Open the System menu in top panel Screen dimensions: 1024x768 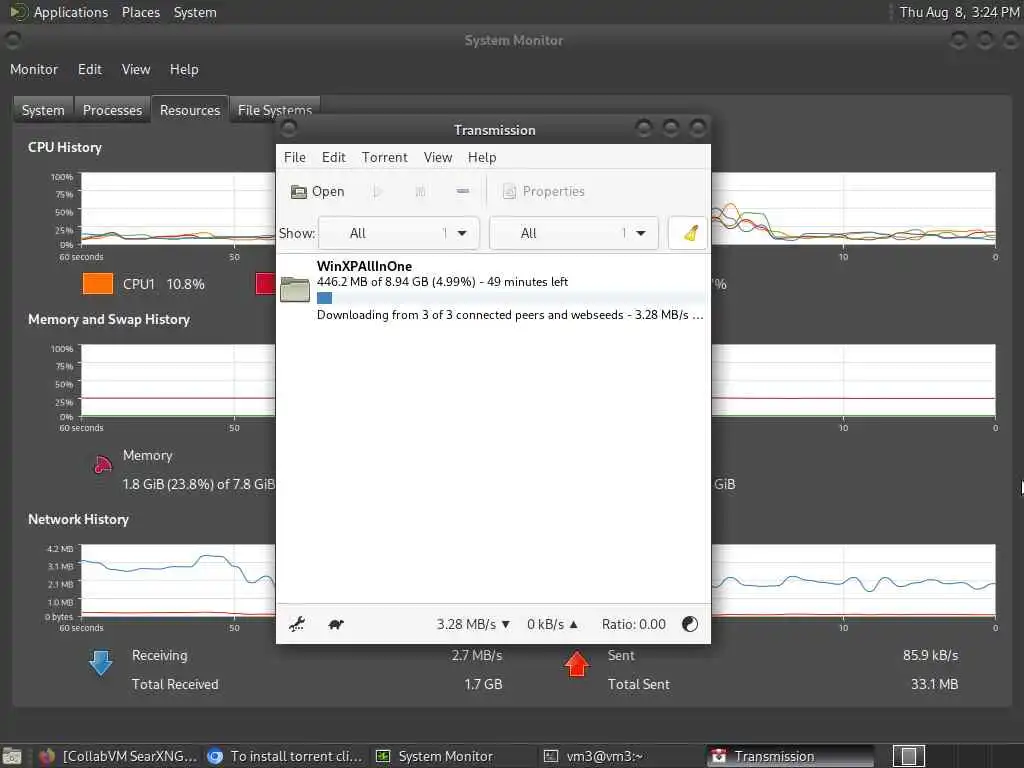[195, 12]
